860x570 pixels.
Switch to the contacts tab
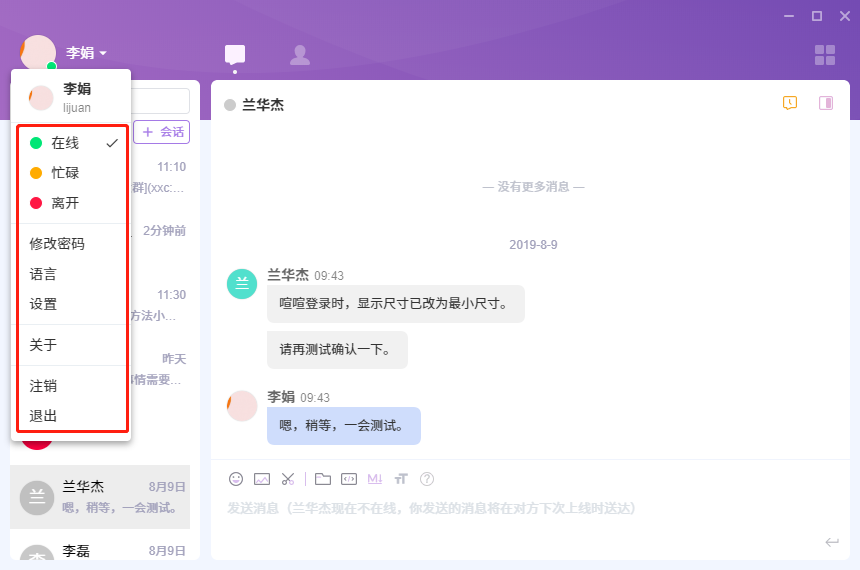[299, 55]
